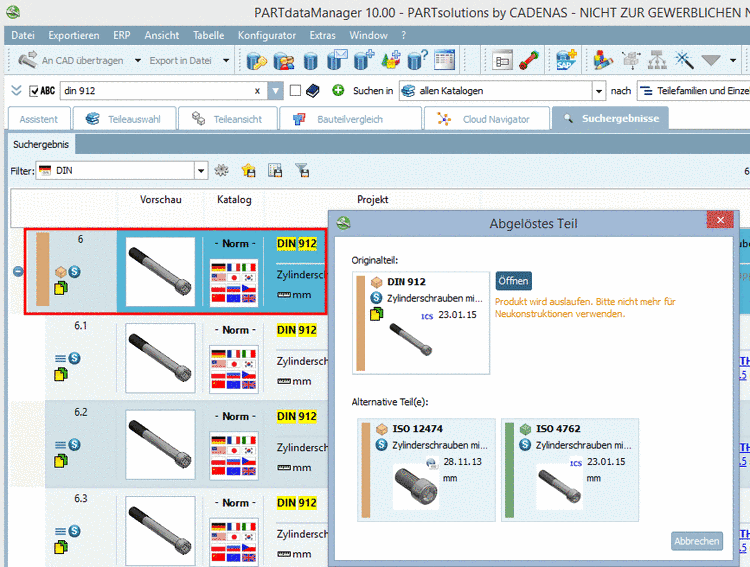Viewport: 750px width, 567px height.
Task: Toggle the ABC text search checkbox
Action: (34, 91)
